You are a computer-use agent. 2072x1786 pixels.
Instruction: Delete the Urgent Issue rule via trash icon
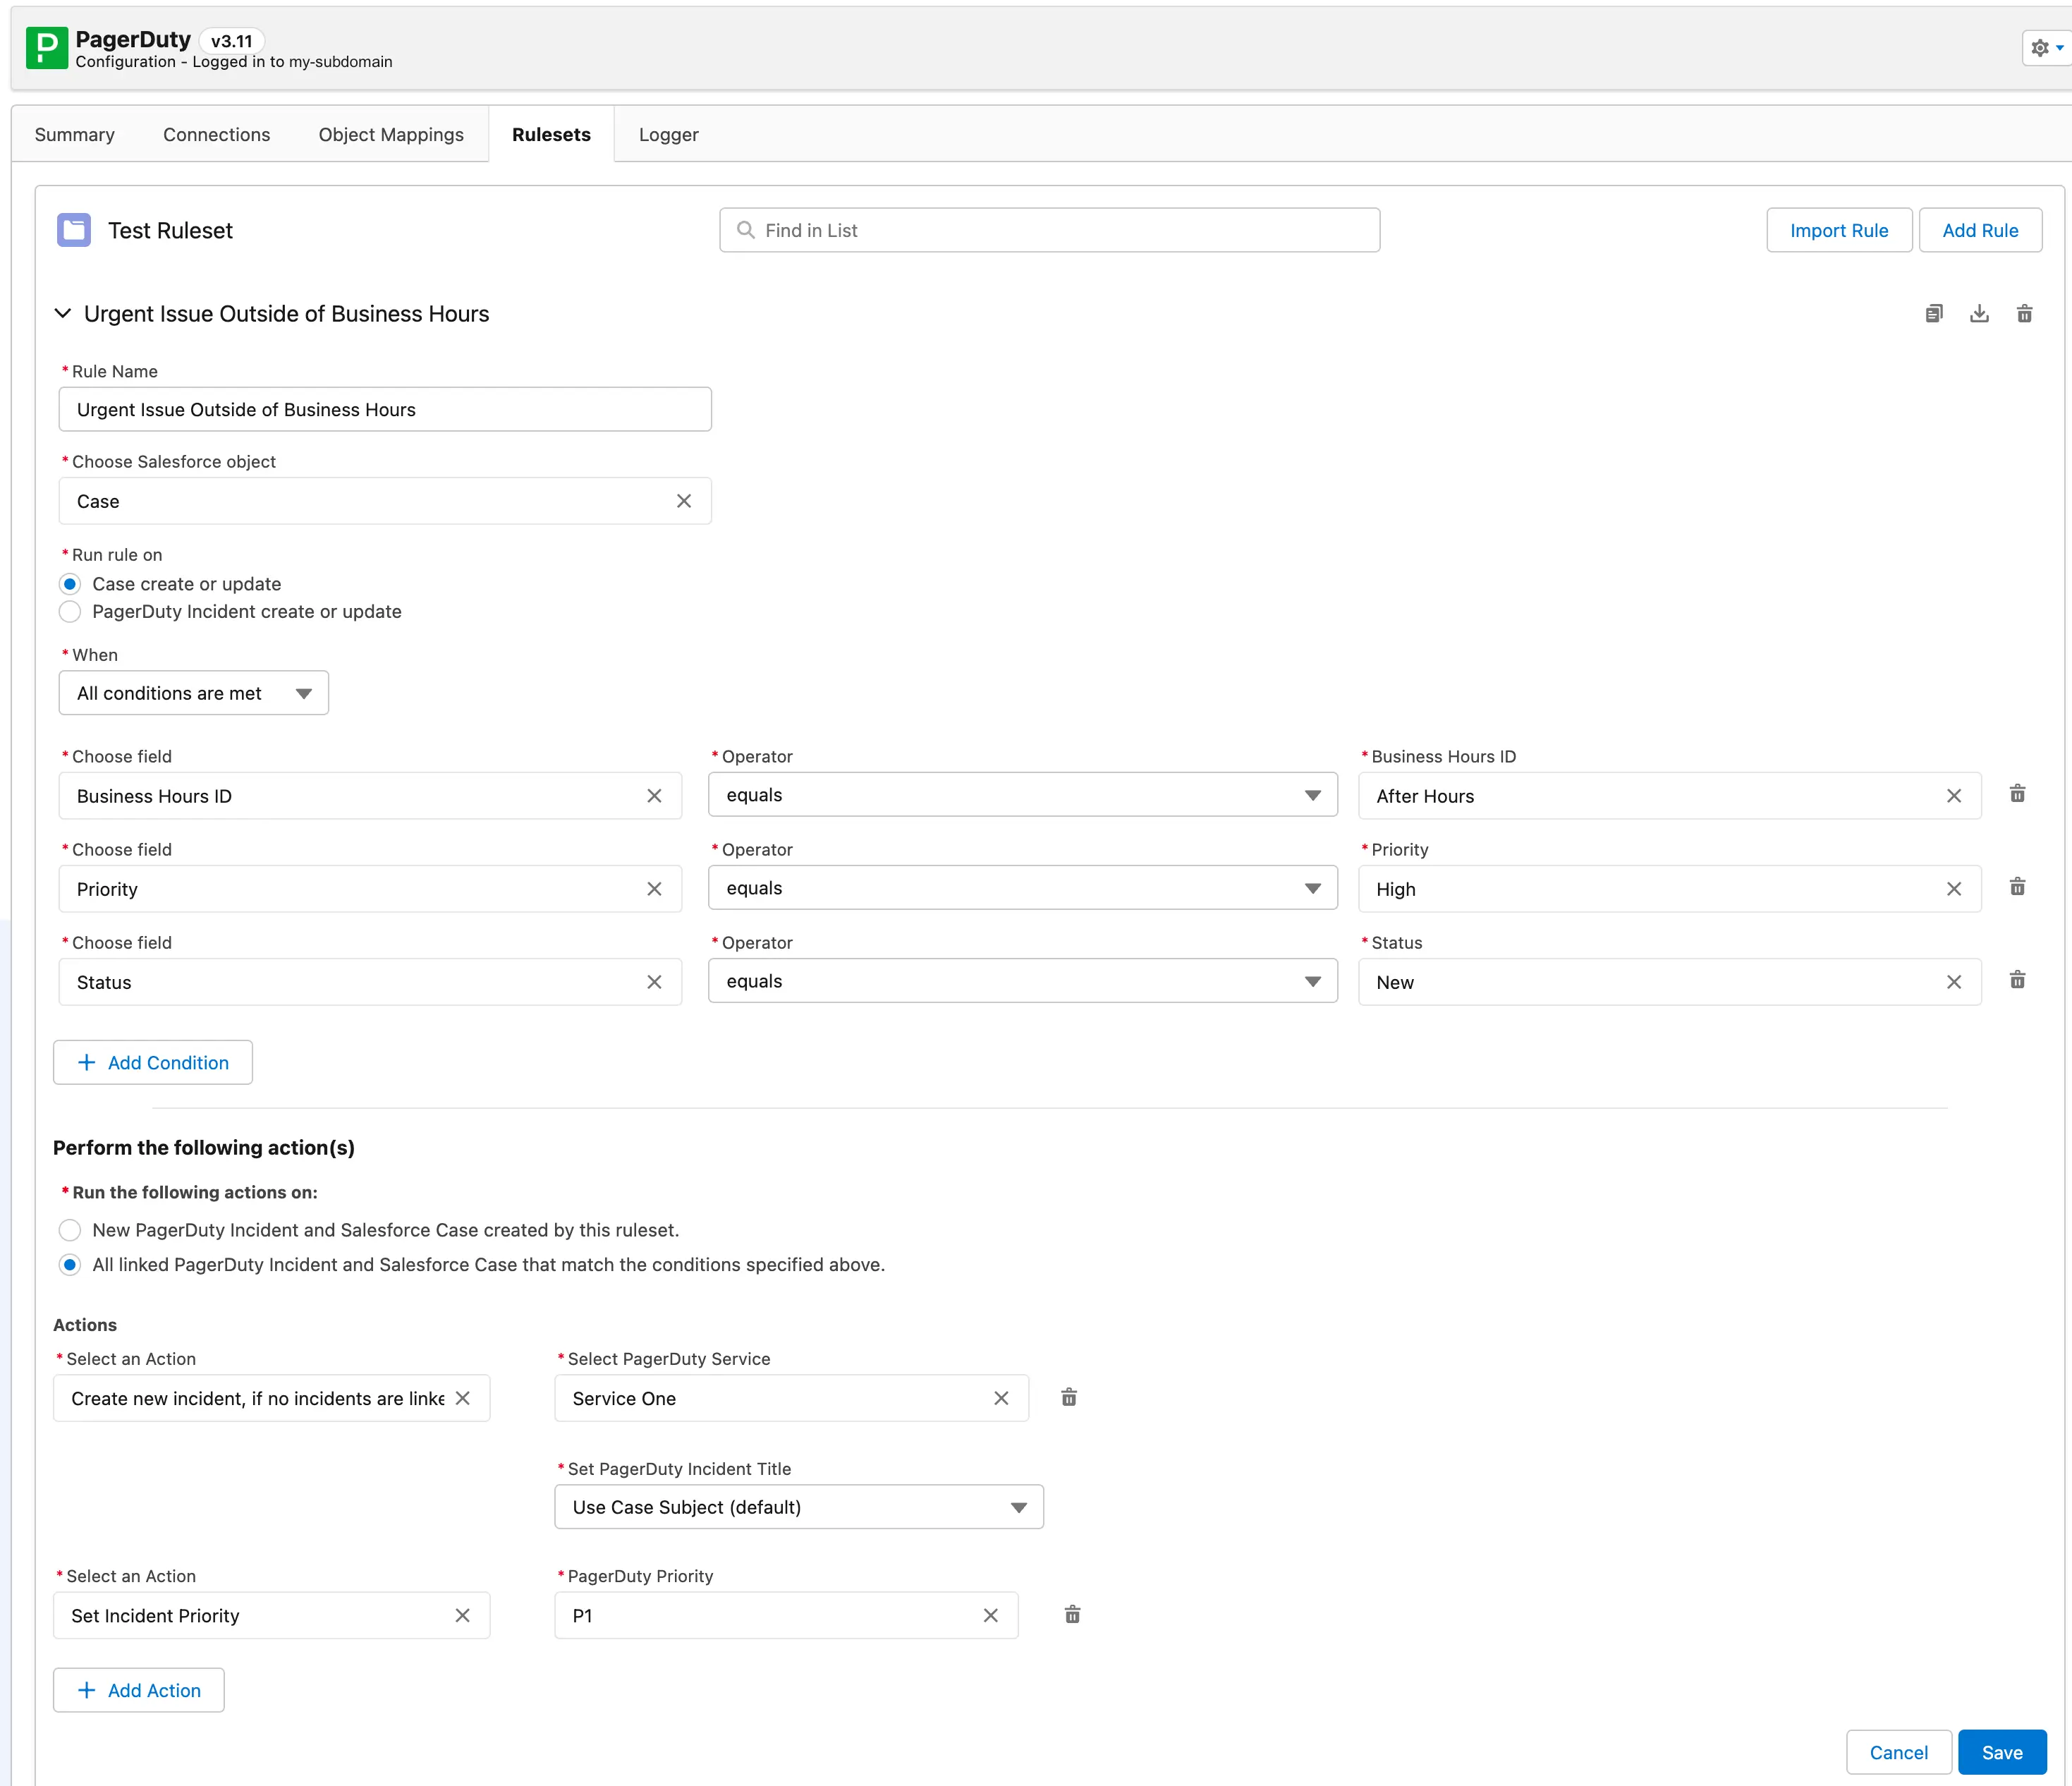2024,314
